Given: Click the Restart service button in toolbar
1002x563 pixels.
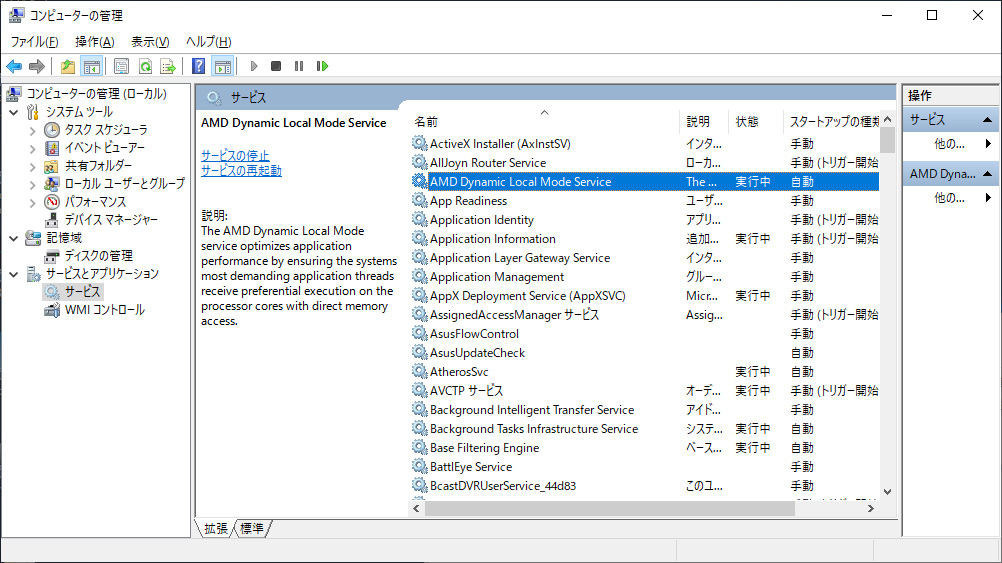Looking at the screenshot, I should [322, 66].
